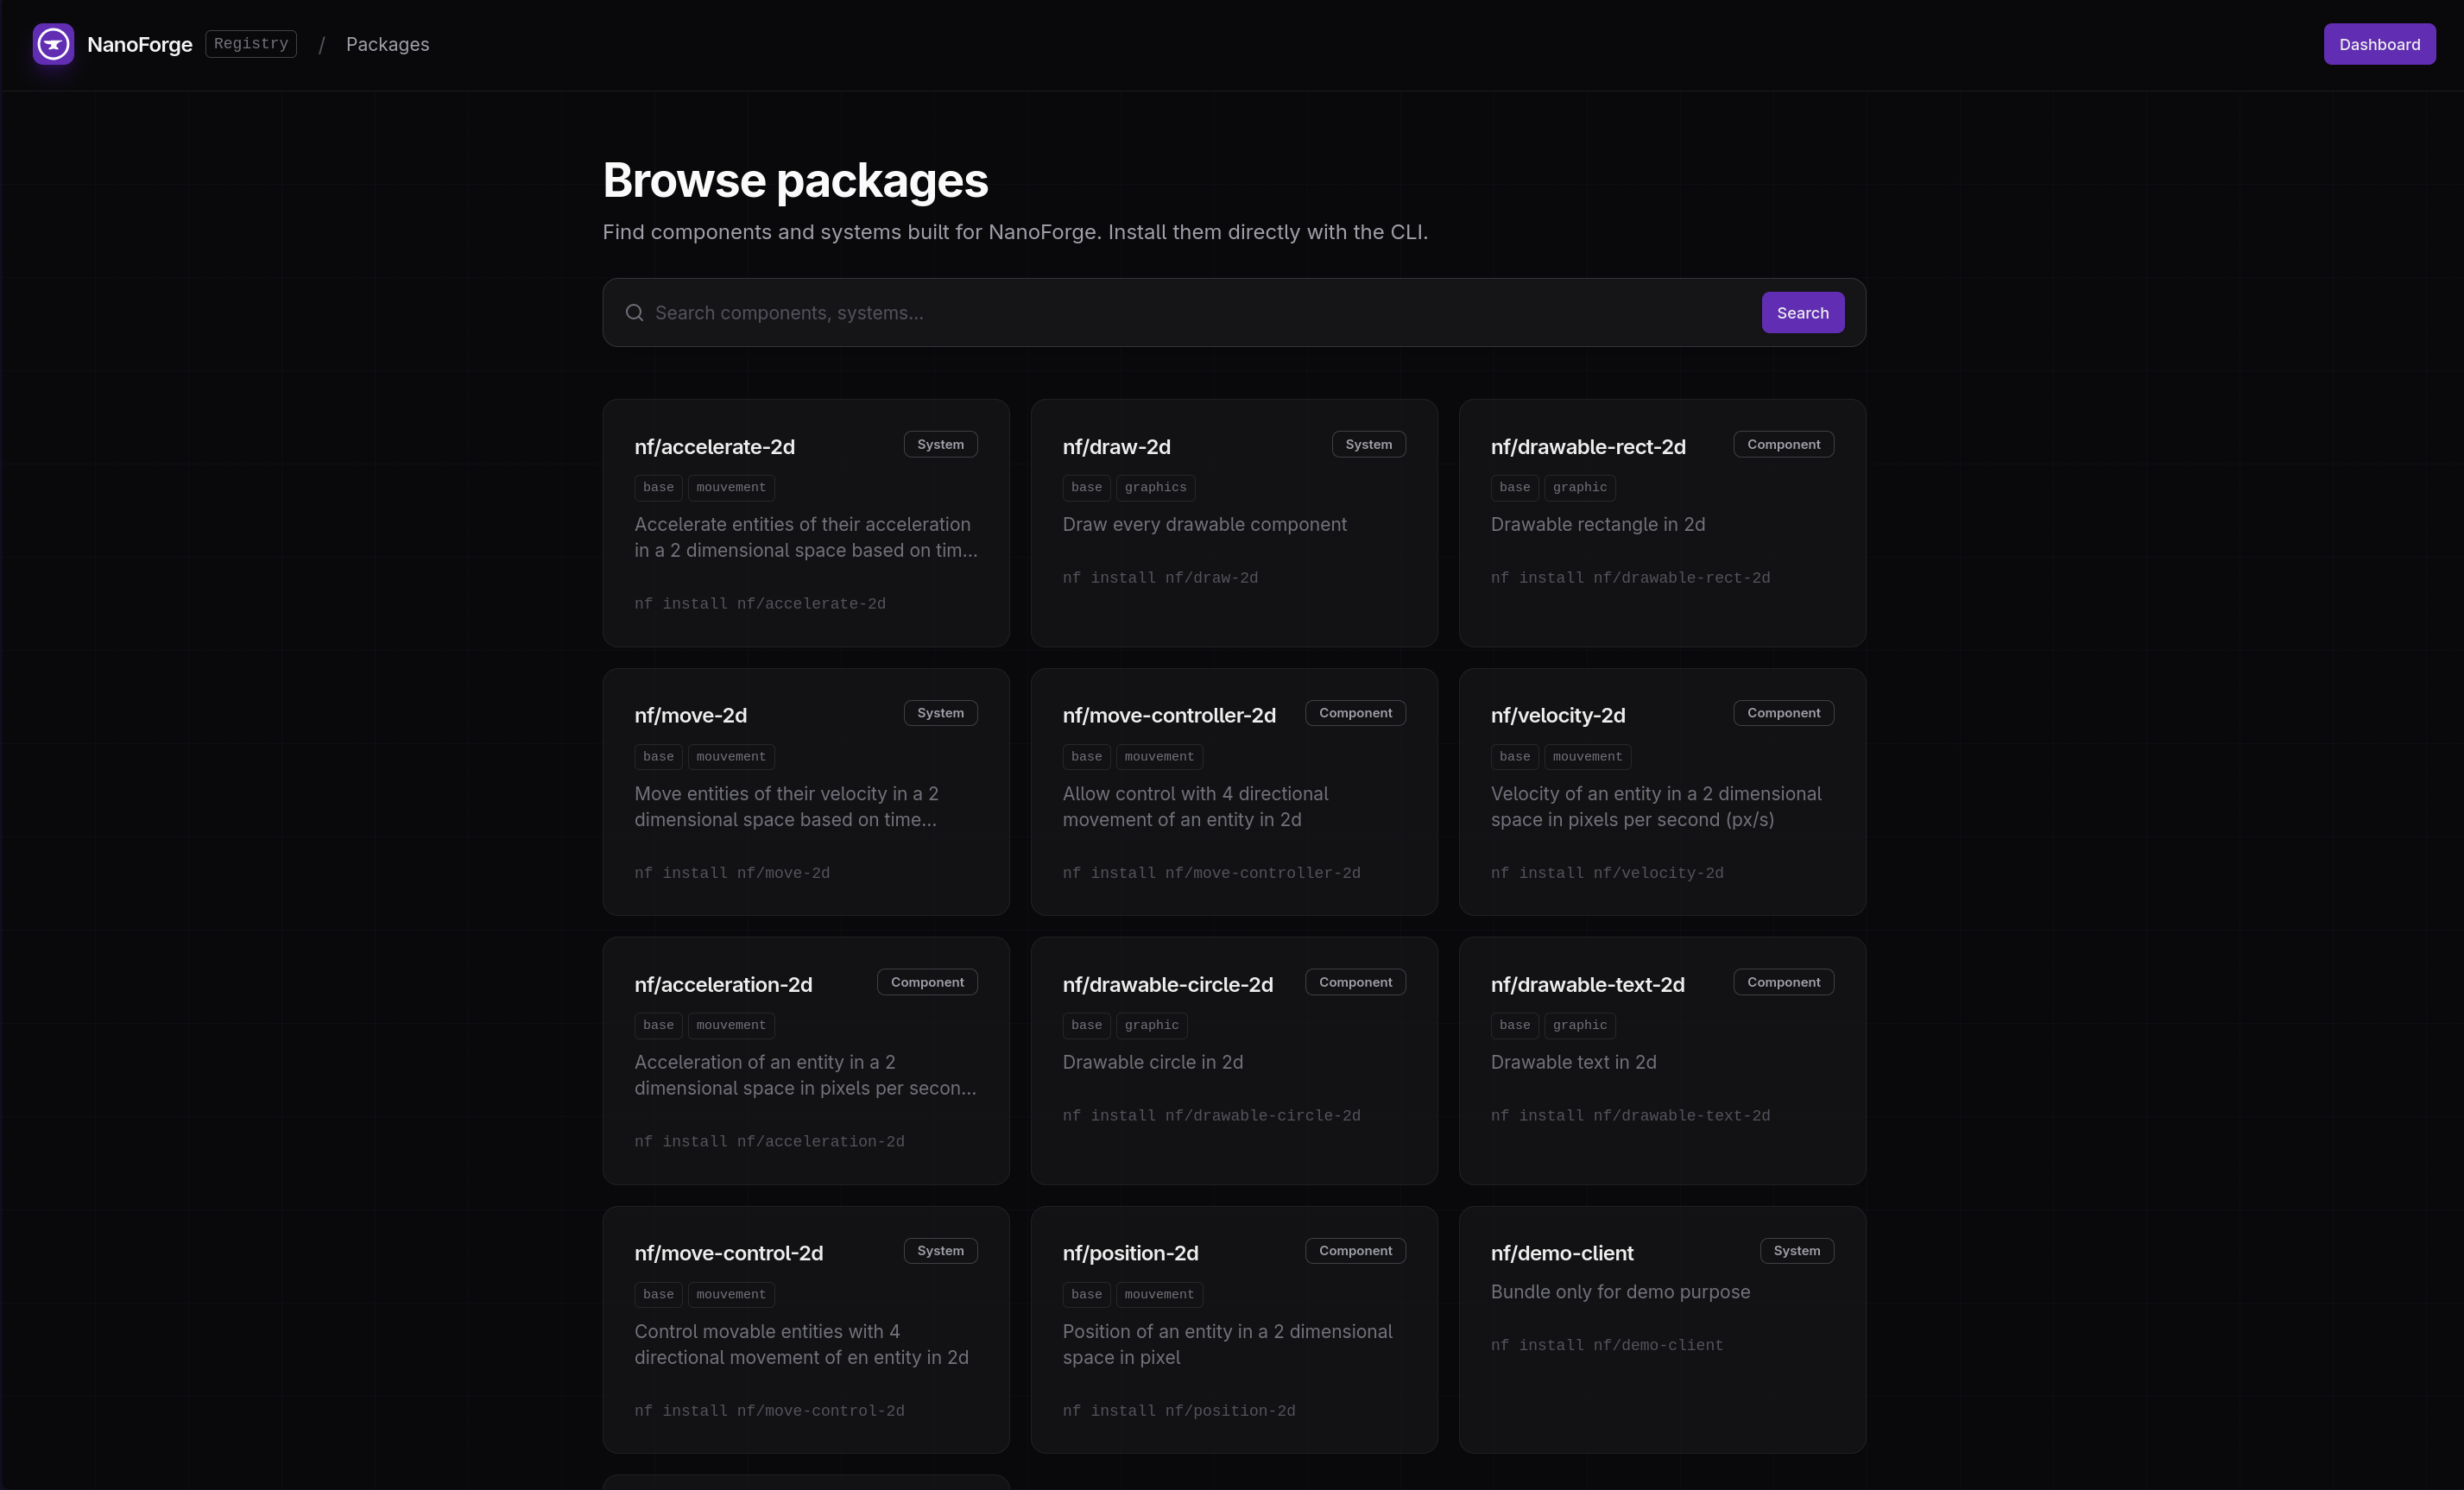The width and height of the screenshot is (2464, 1490).
Task: Click Component badge on nf/velocity-2d
Action: 1783,713
